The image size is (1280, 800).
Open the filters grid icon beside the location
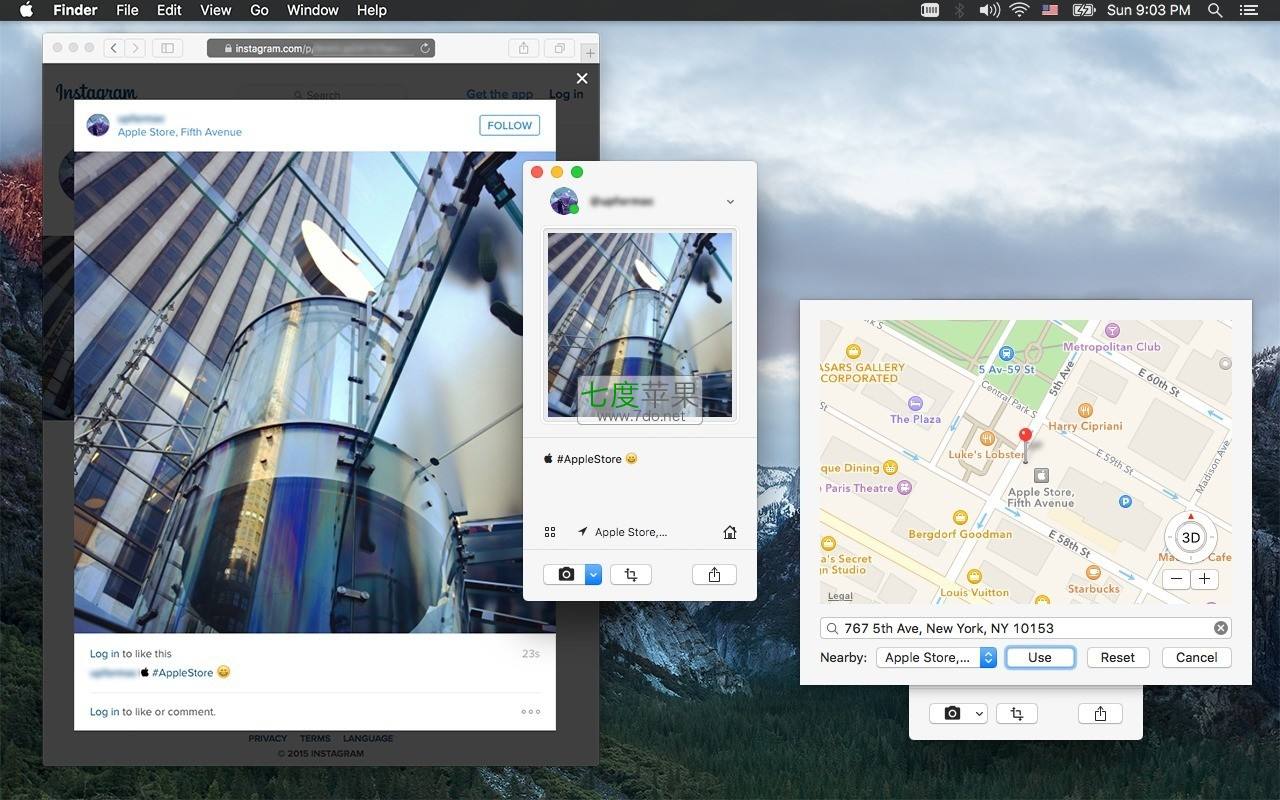click(550, 532)
